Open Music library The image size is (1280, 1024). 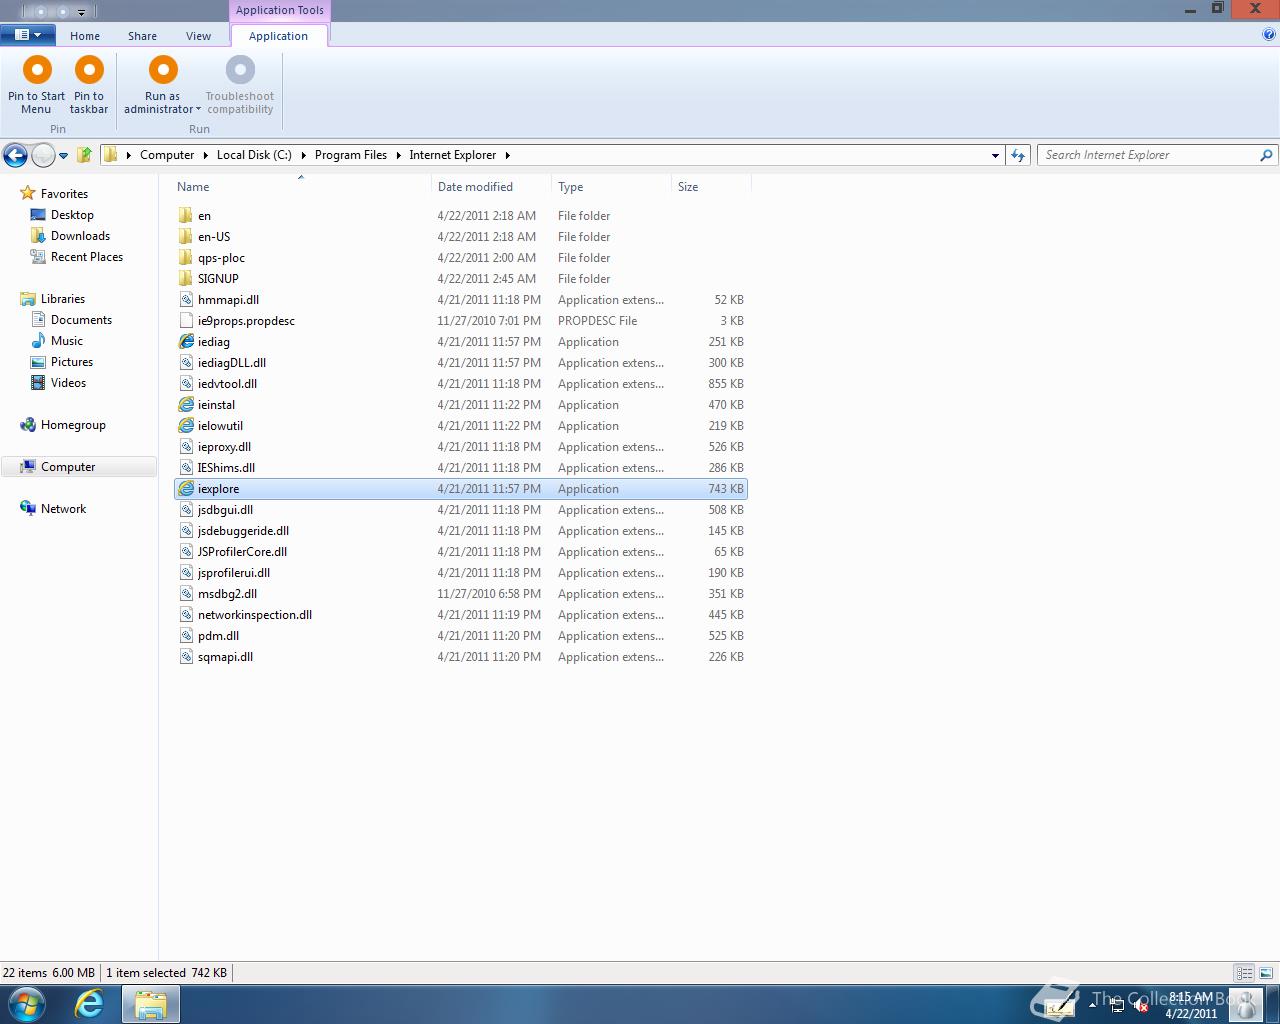67,341
